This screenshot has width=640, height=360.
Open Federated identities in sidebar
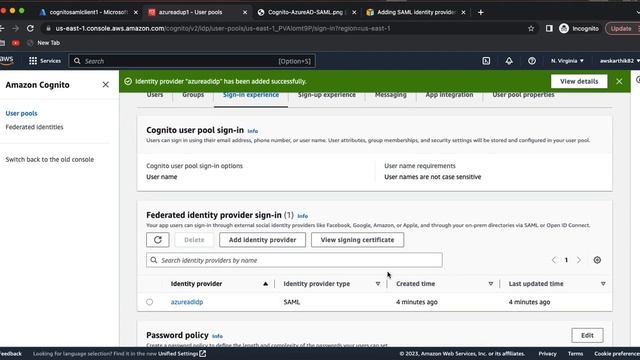pyautogui.click(x=34, y=127)
